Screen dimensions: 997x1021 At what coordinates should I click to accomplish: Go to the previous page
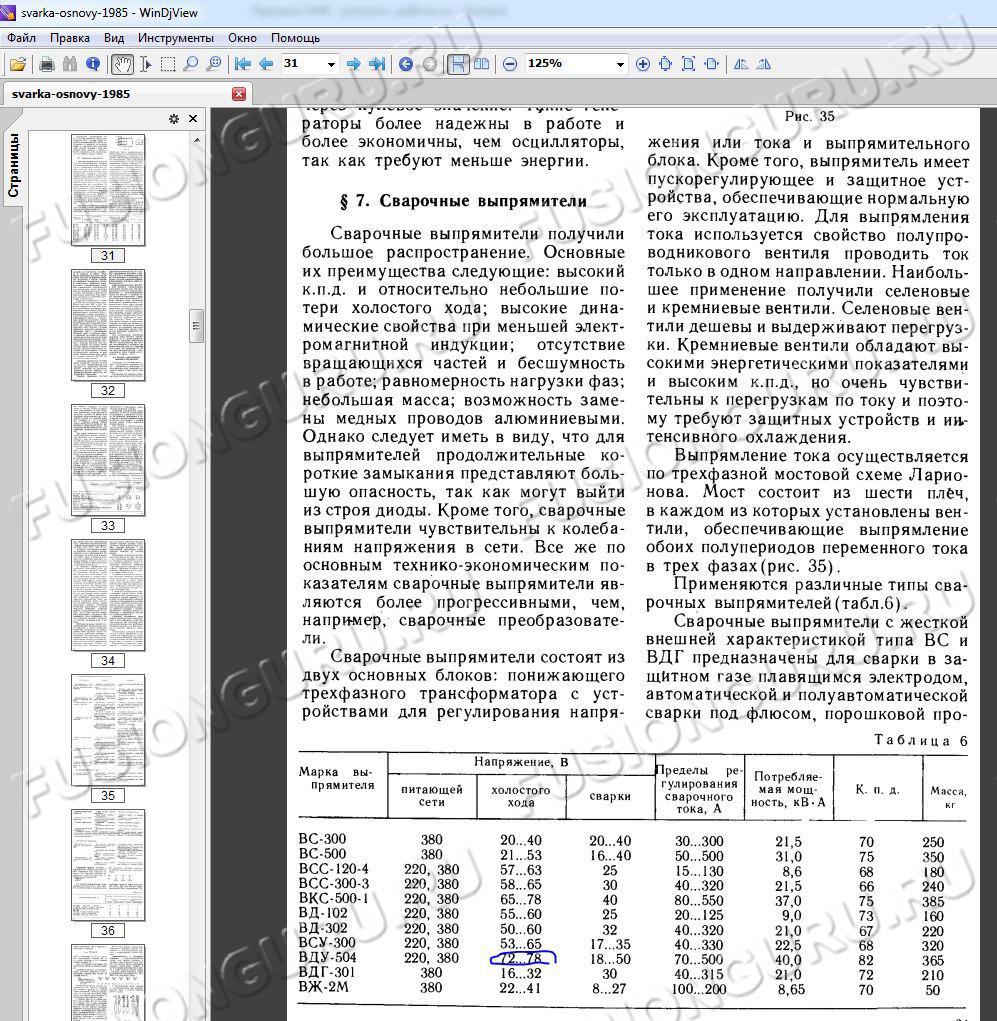tap(266, 64)
